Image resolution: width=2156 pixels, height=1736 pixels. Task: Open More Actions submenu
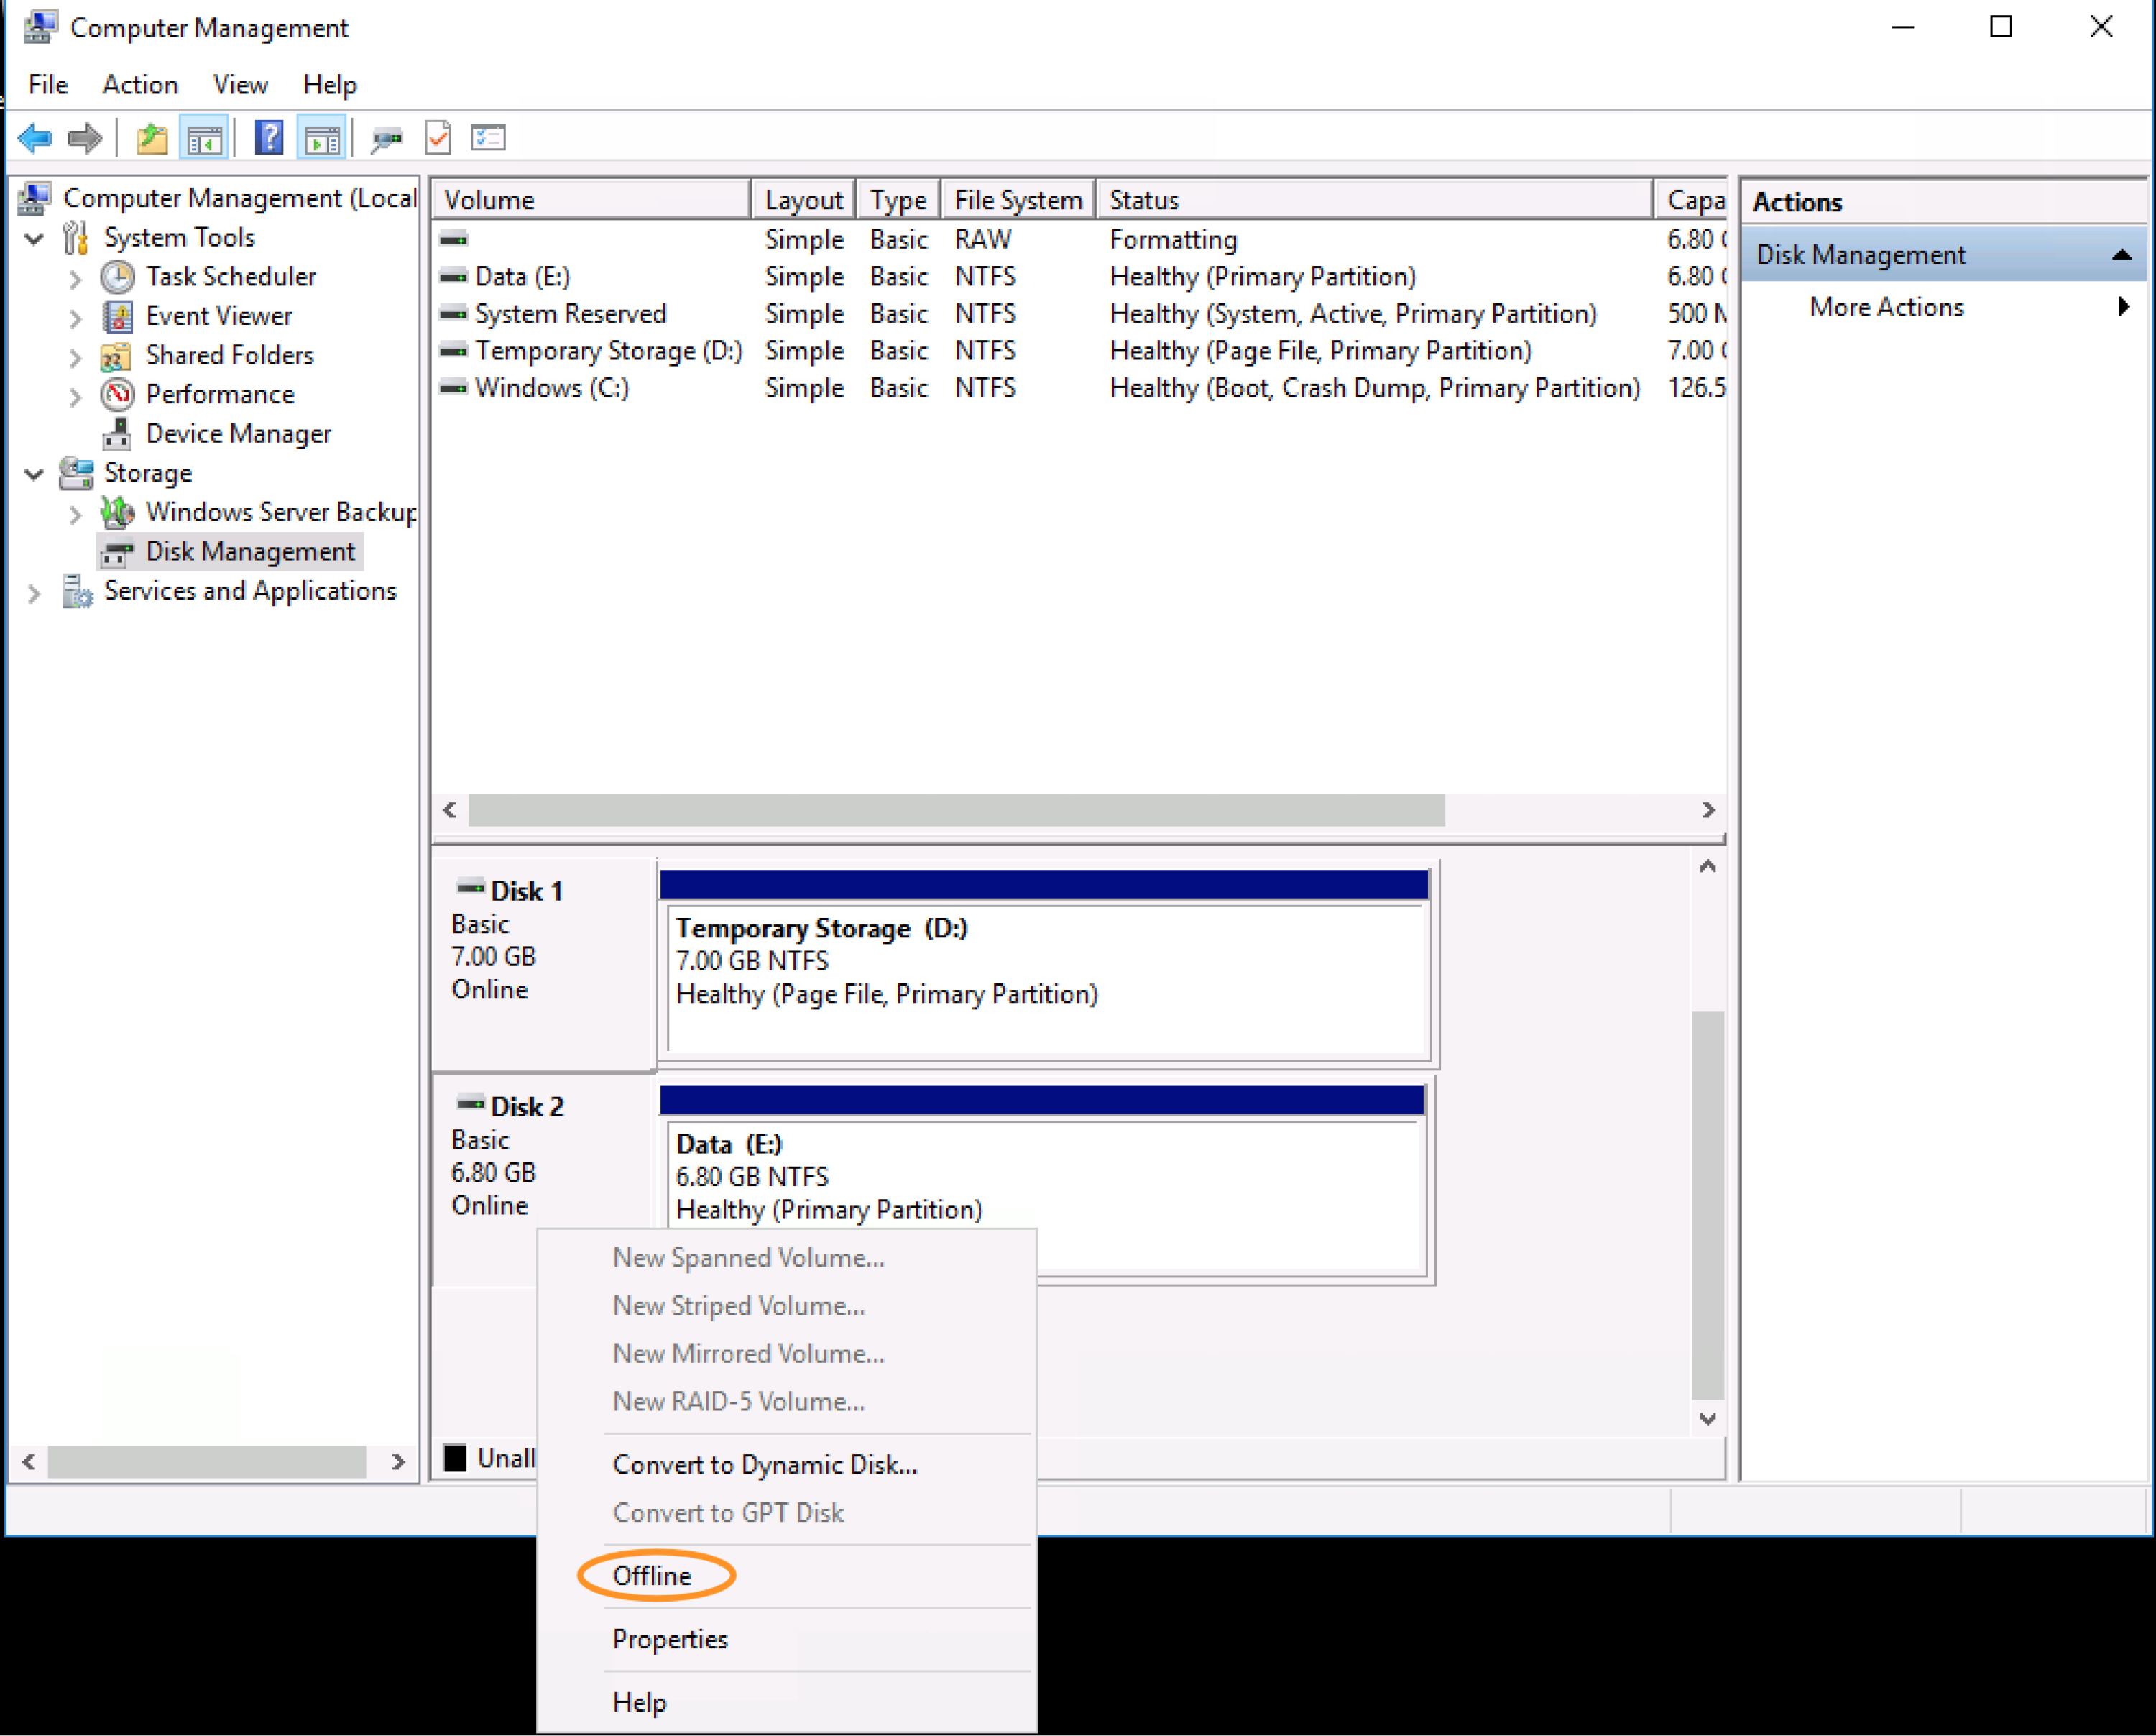pyautogui.click(x=1886, y=307)
